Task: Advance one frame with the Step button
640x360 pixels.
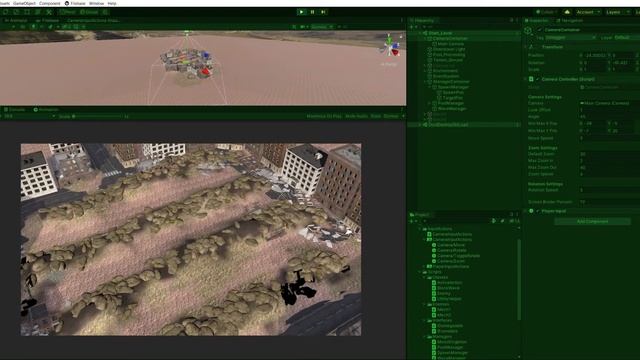Action: 323,12
